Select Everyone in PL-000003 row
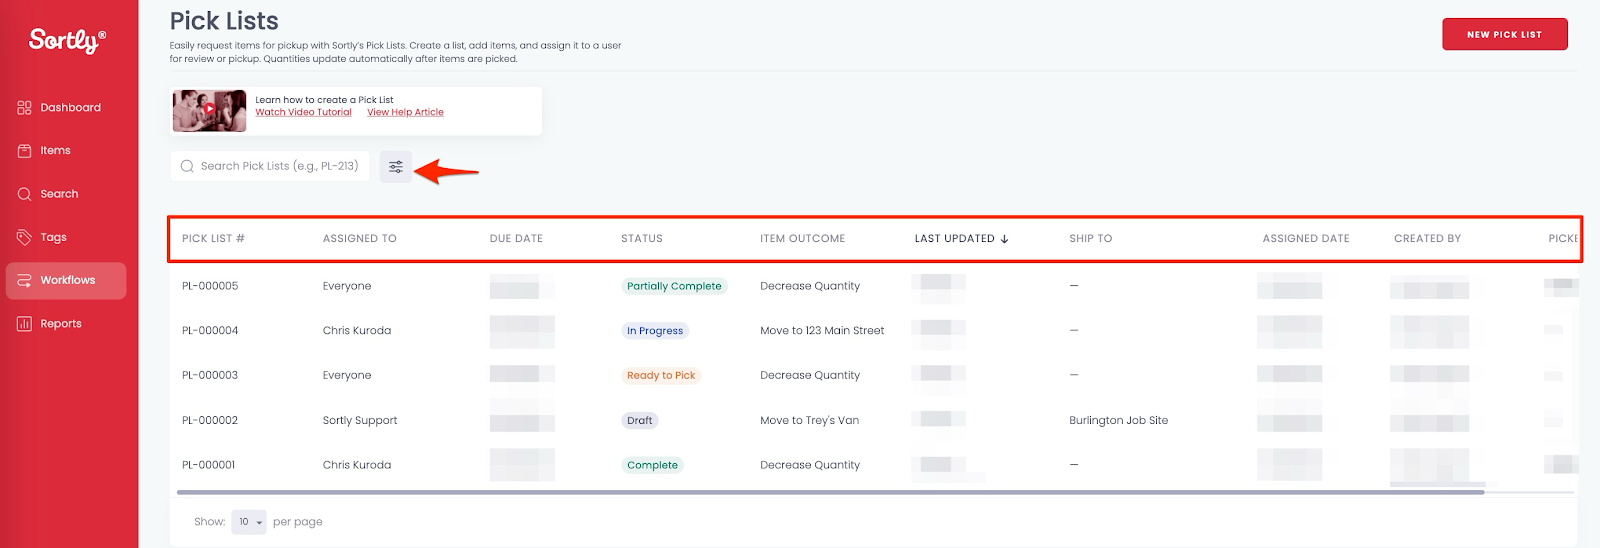This screenshot has height=548, width=1600. coord(347,376)
